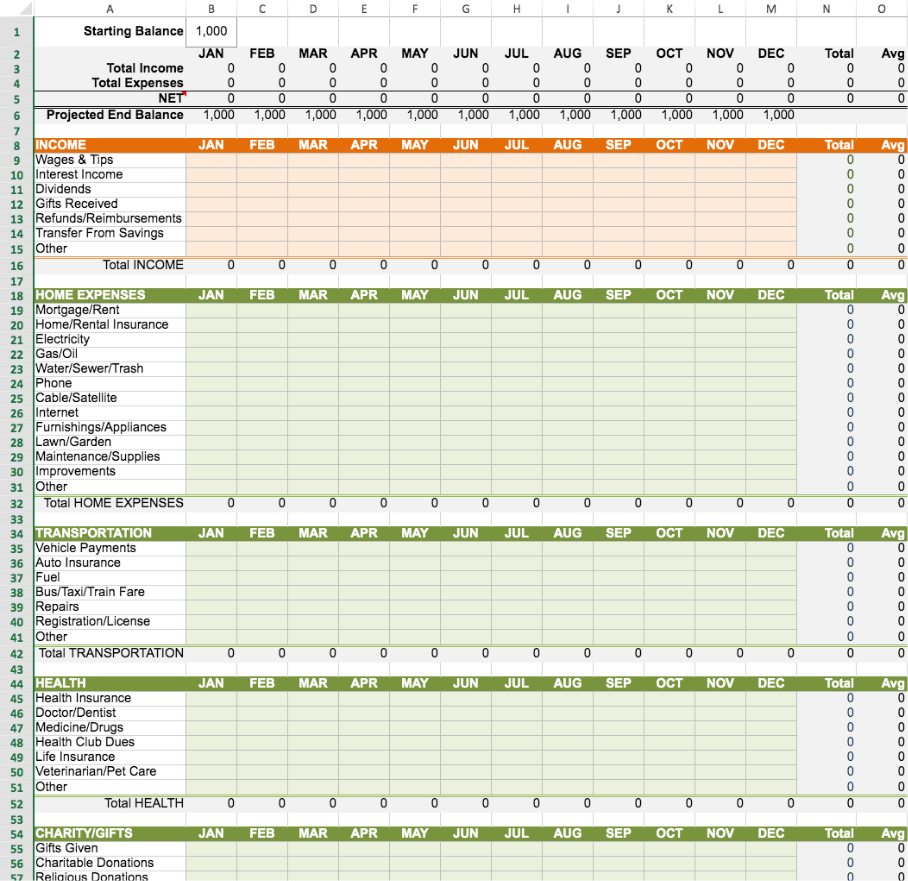The height and width of the screenshot is (881, 908).
Task: Select row 1 header
Action: click(17, 32)
